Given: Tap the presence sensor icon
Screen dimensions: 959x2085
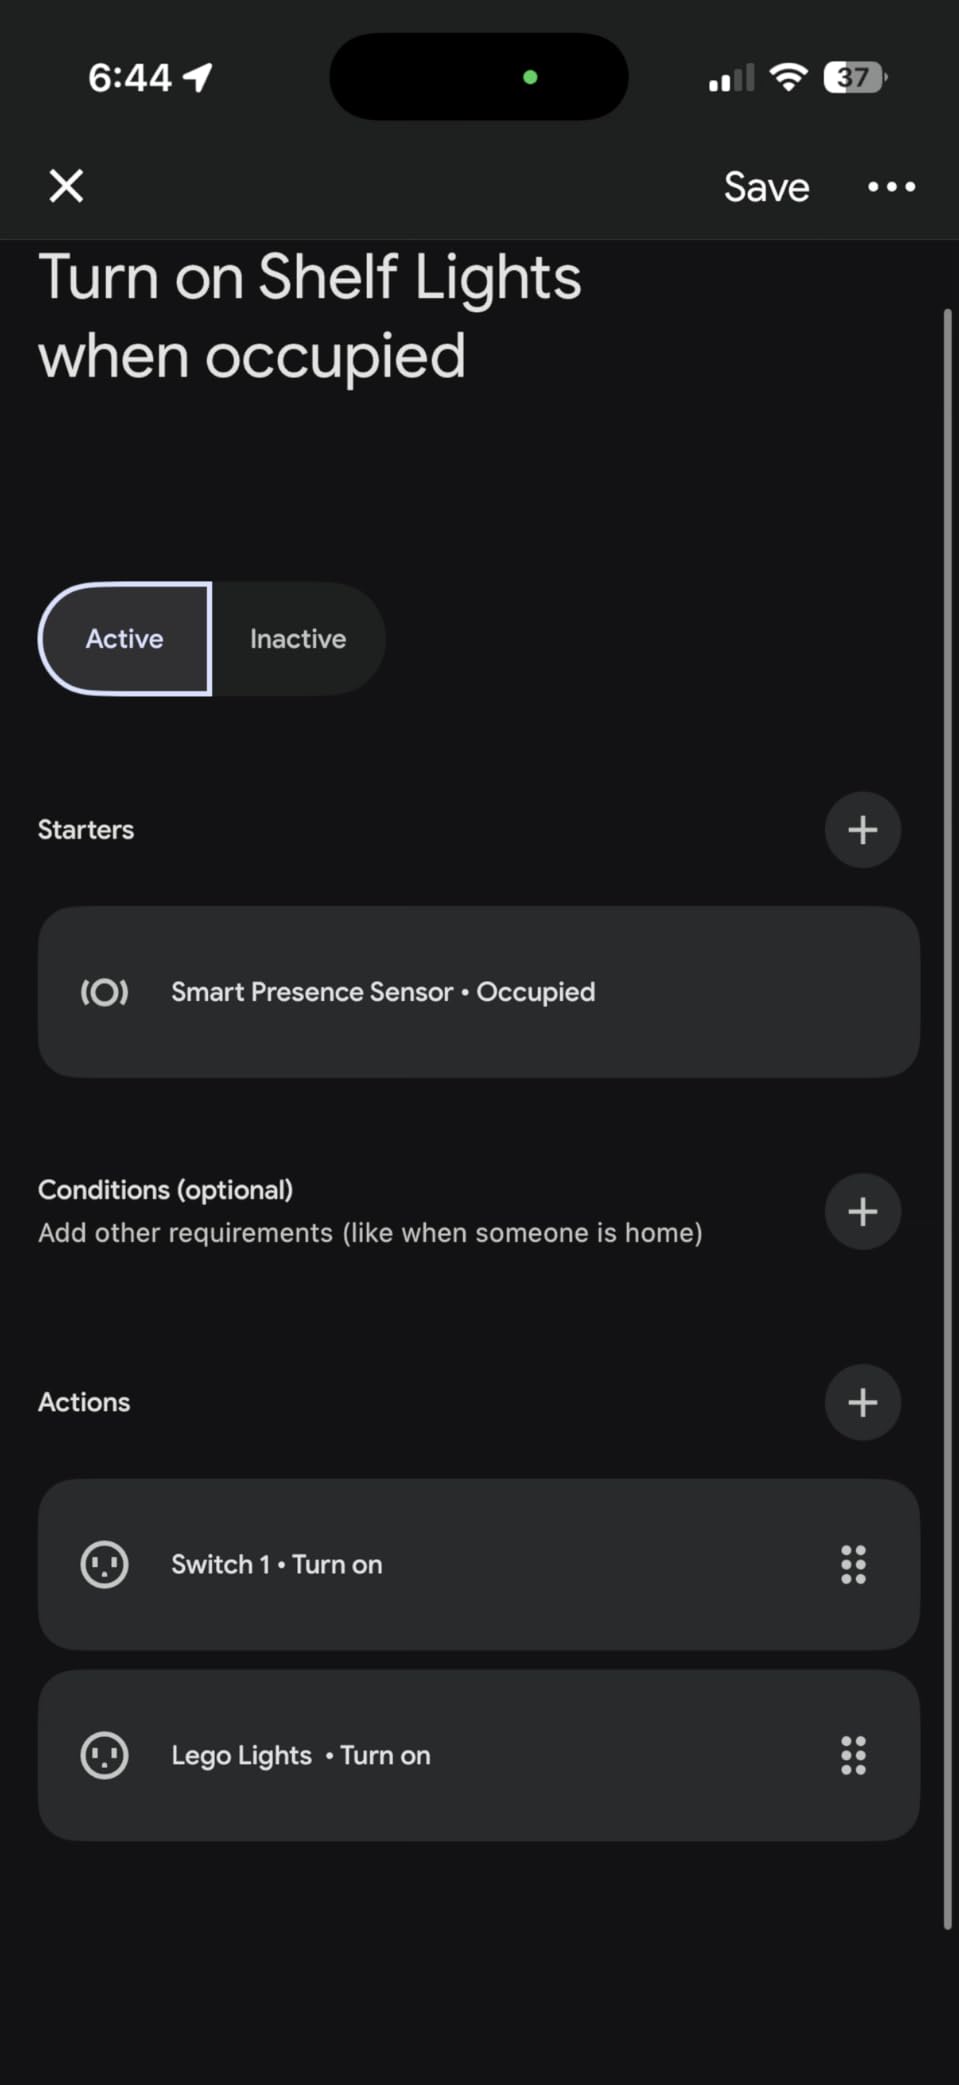Looking at the screenshot, I should (104, 992).
